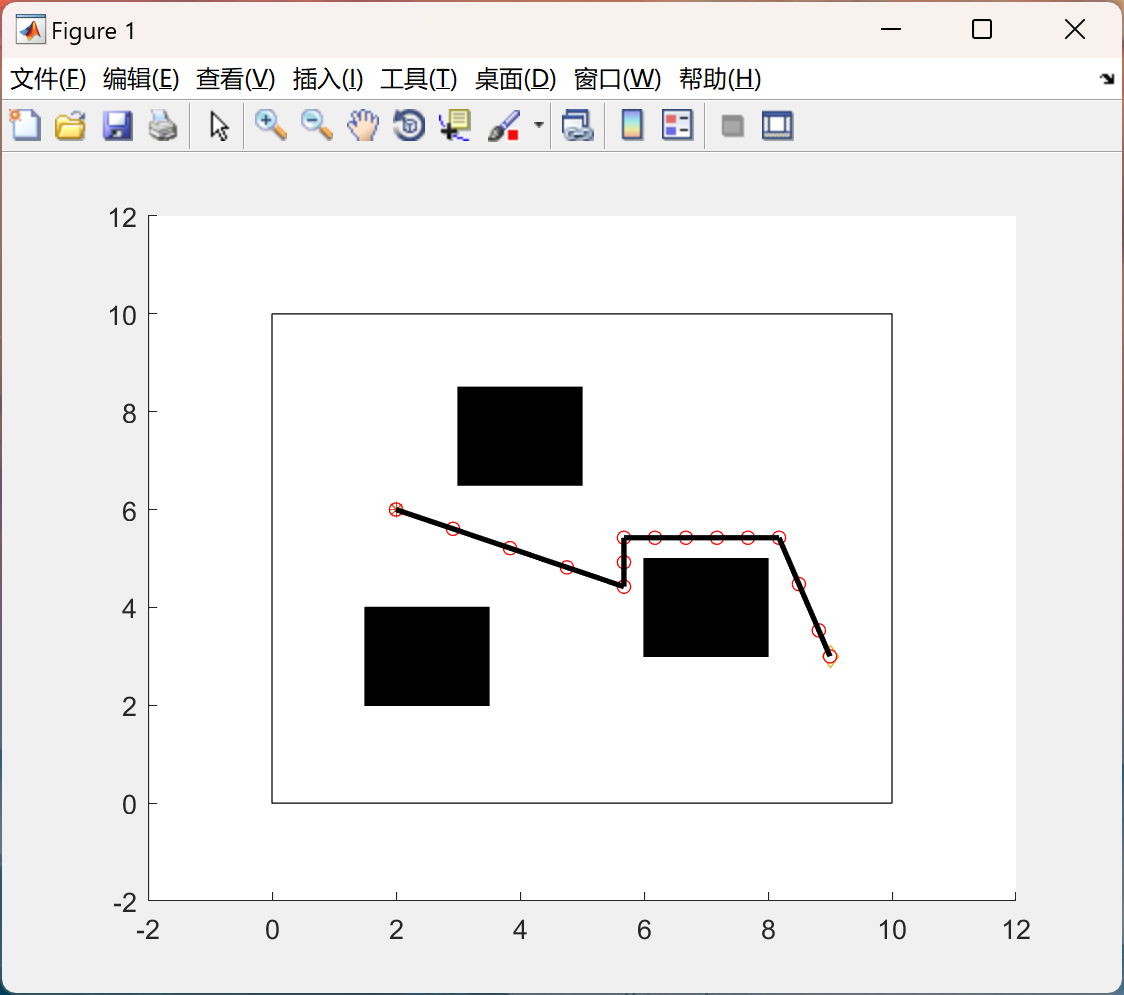Insert a legend with the toolbar icon
Viewport: 1124px width, 995px height.
(x=677, y=125)
